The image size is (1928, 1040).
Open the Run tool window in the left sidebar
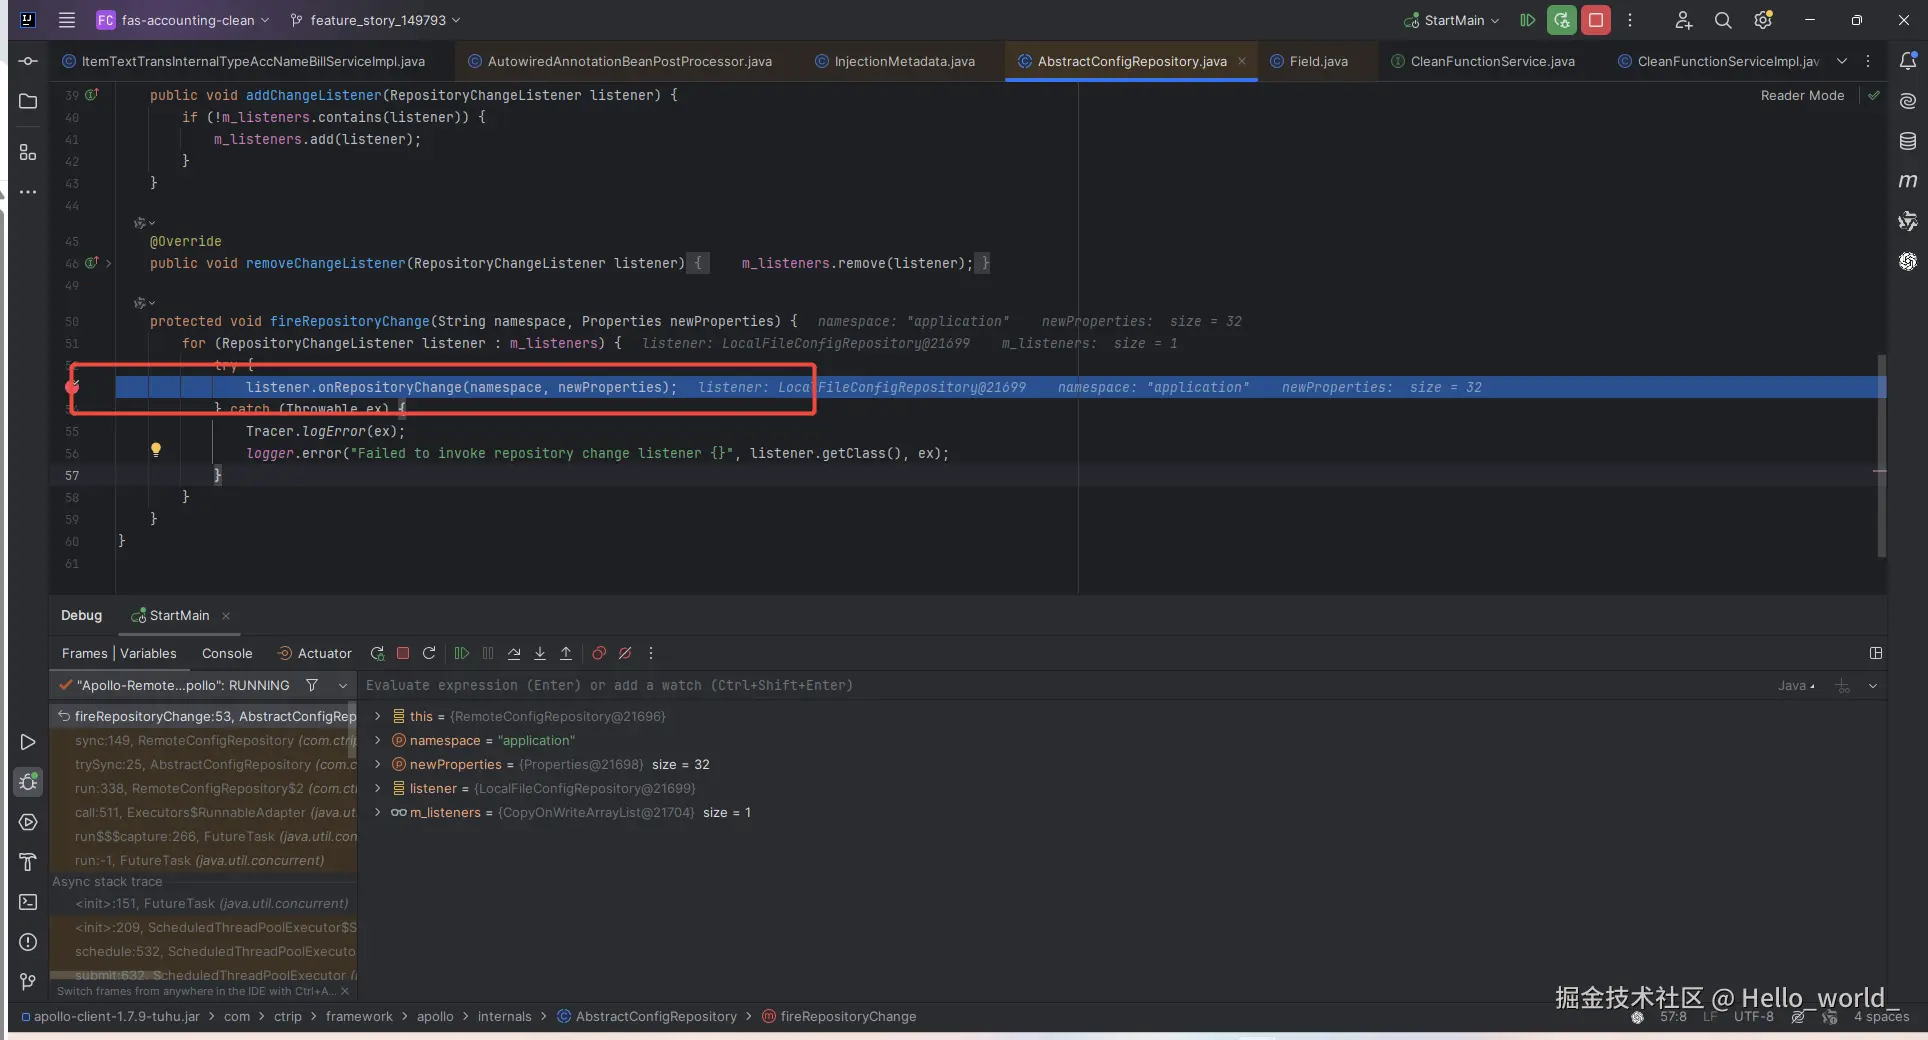(x=28, y=742)
